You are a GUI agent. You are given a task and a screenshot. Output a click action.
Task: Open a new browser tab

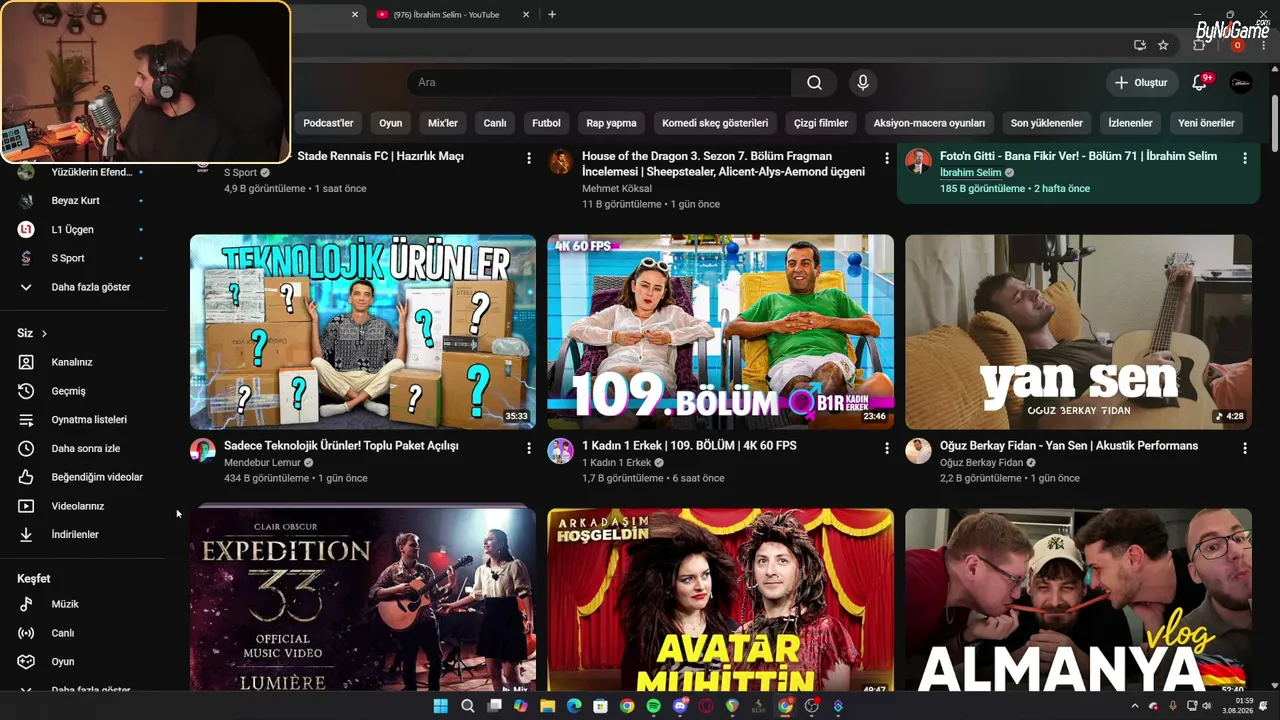pos(552,14)
